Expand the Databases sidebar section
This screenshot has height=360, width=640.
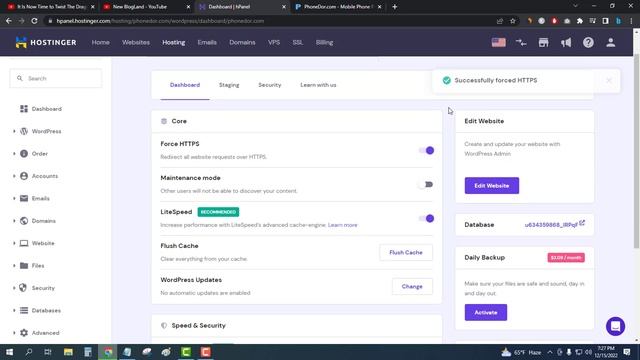[x=14, y=311]
